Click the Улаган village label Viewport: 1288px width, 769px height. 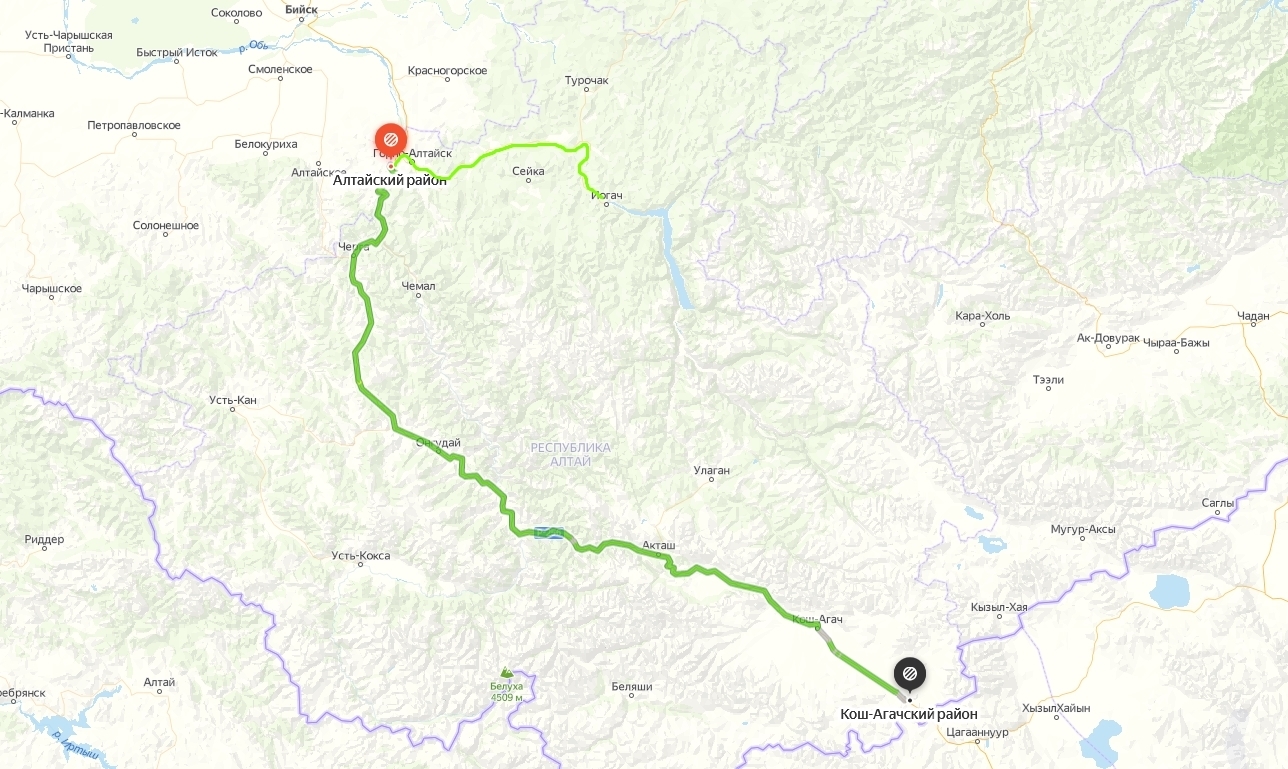click(712, 470)
